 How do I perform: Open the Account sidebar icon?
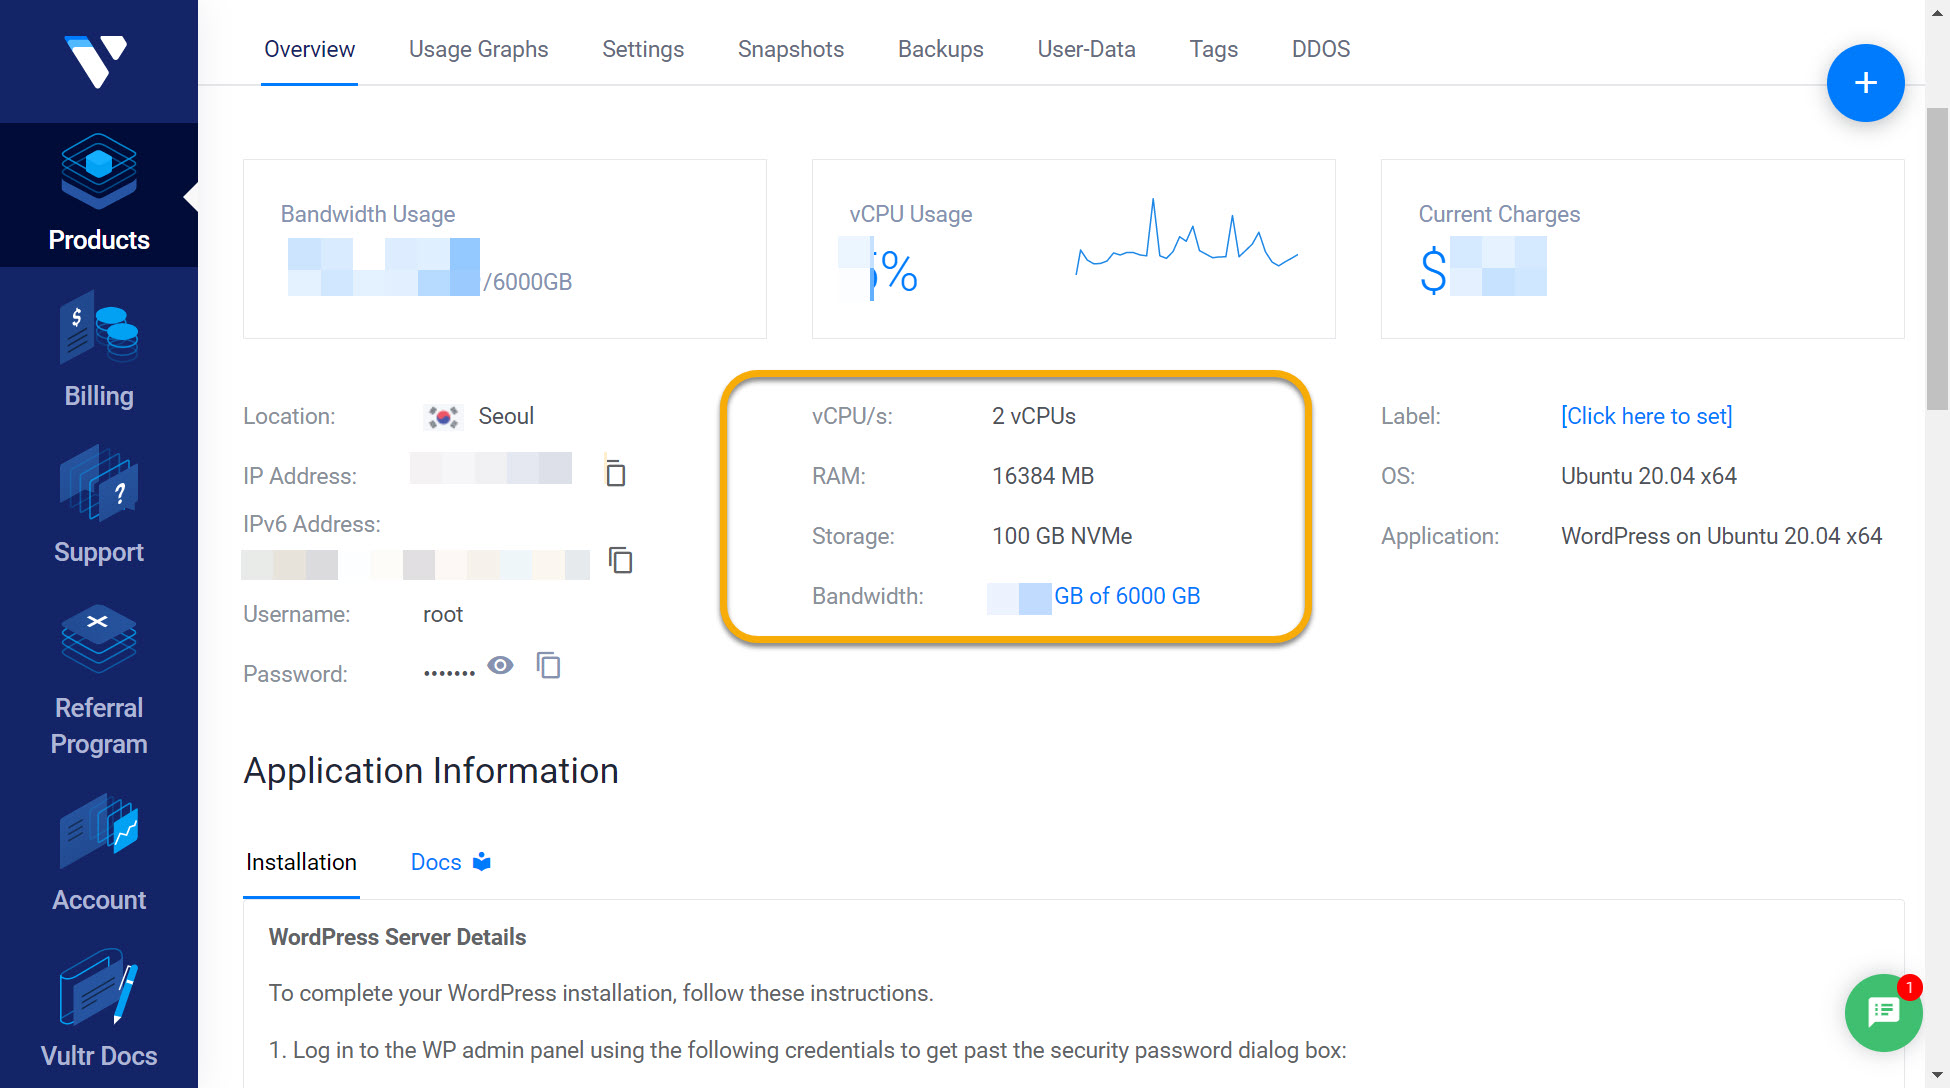click(x=98, y=853)
